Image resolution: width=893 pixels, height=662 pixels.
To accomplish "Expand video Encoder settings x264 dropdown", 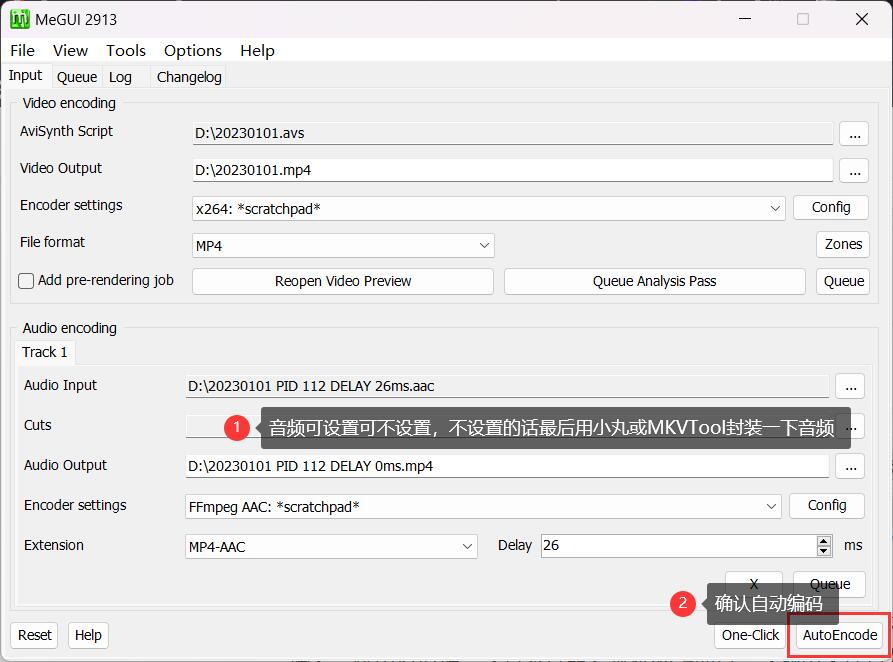I will click(776, 208).
